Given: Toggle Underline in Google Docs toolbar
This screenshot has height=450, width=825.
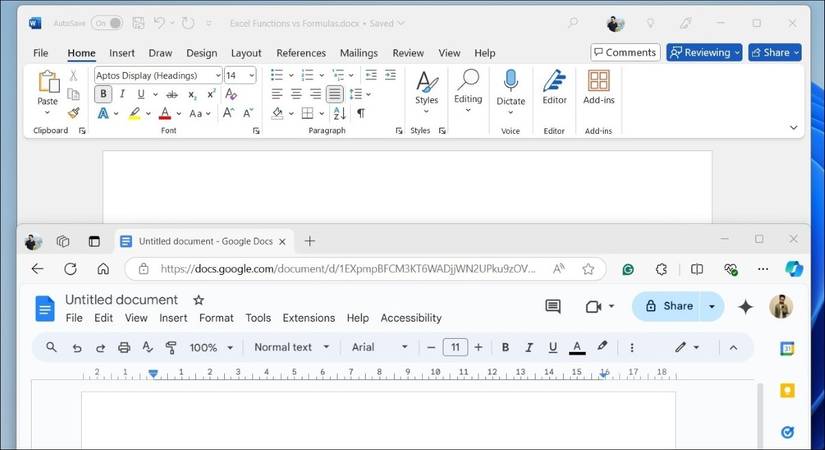Looking at the screenshot, I should [553, 347].
